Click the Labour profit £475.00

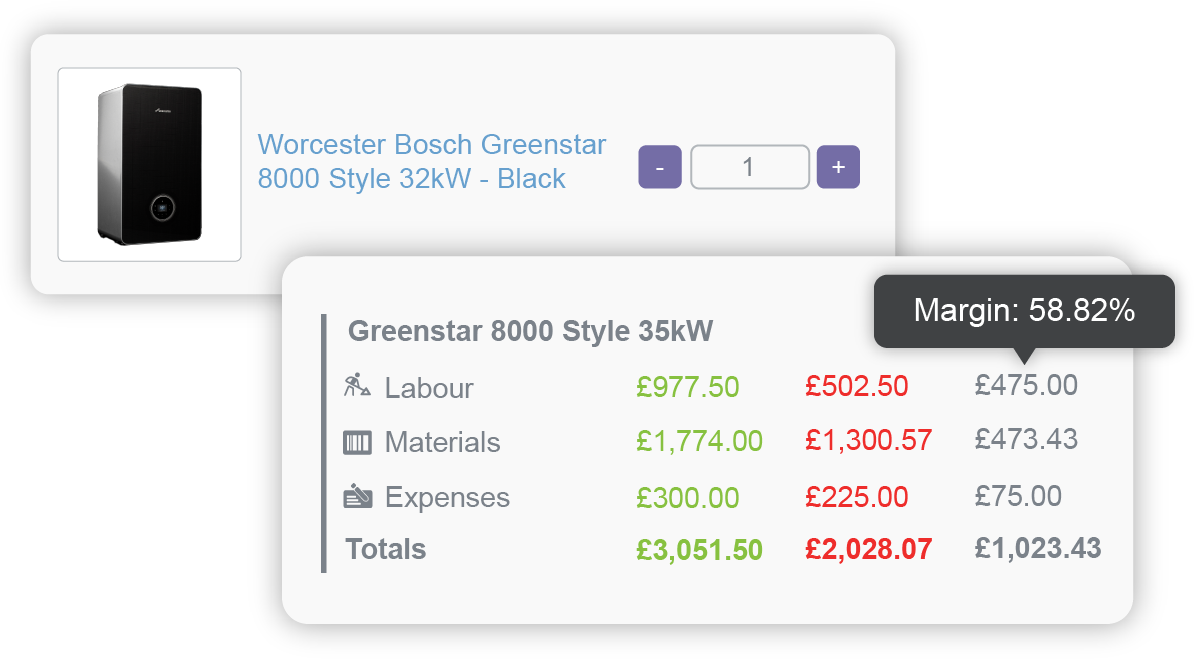(1027, 386)
